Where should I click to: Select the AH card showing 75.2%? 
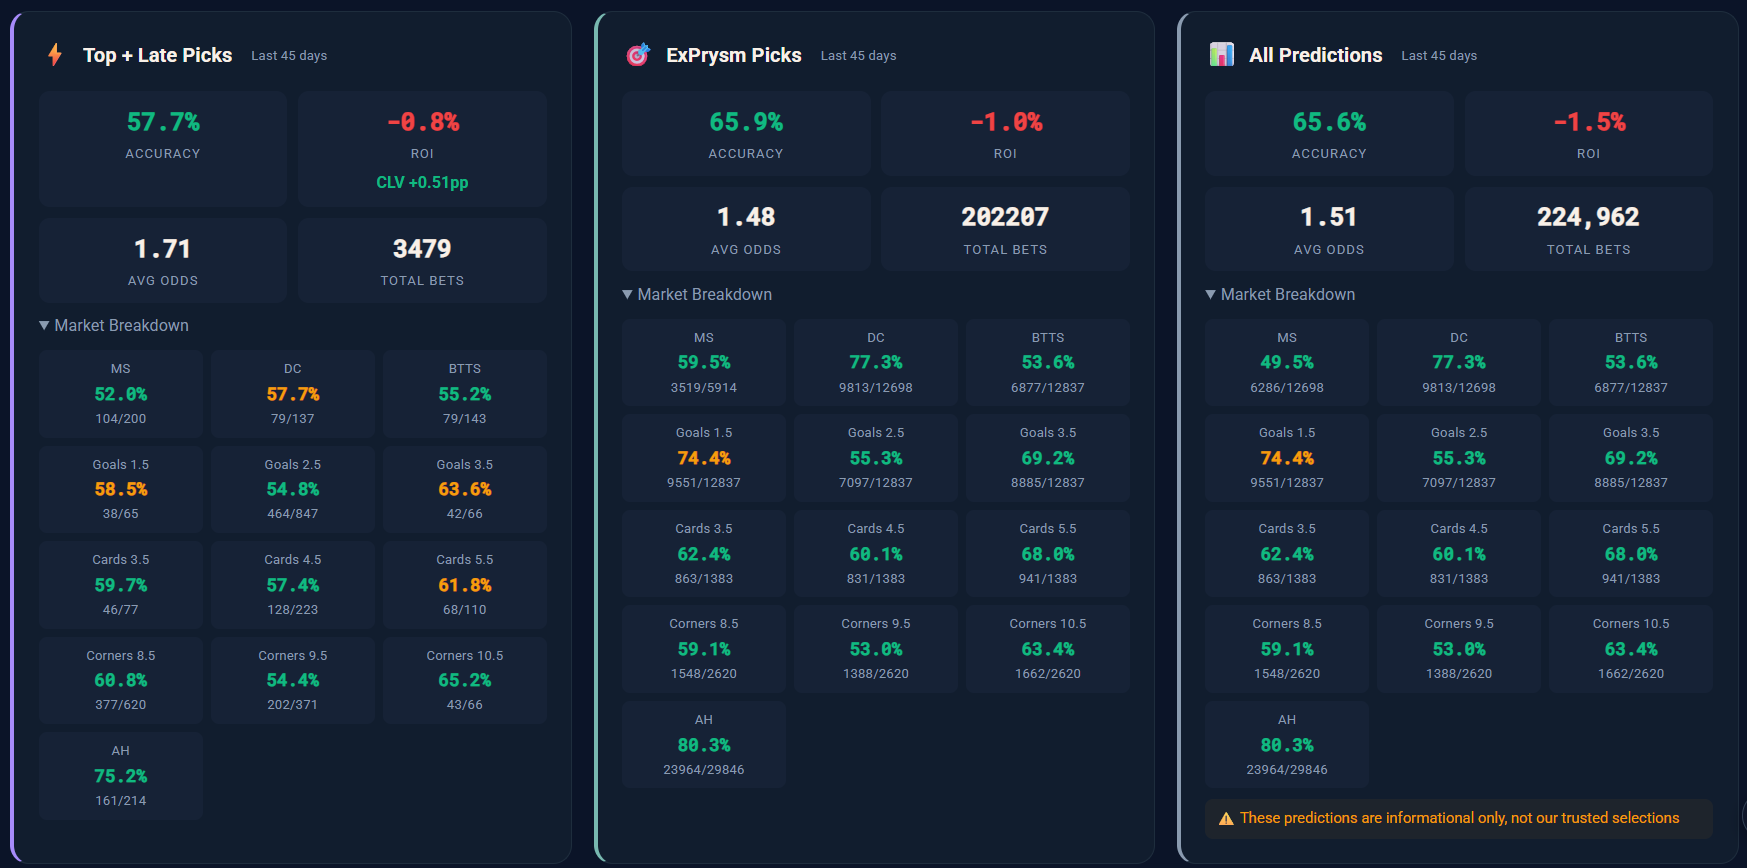[x=121, y=776]
